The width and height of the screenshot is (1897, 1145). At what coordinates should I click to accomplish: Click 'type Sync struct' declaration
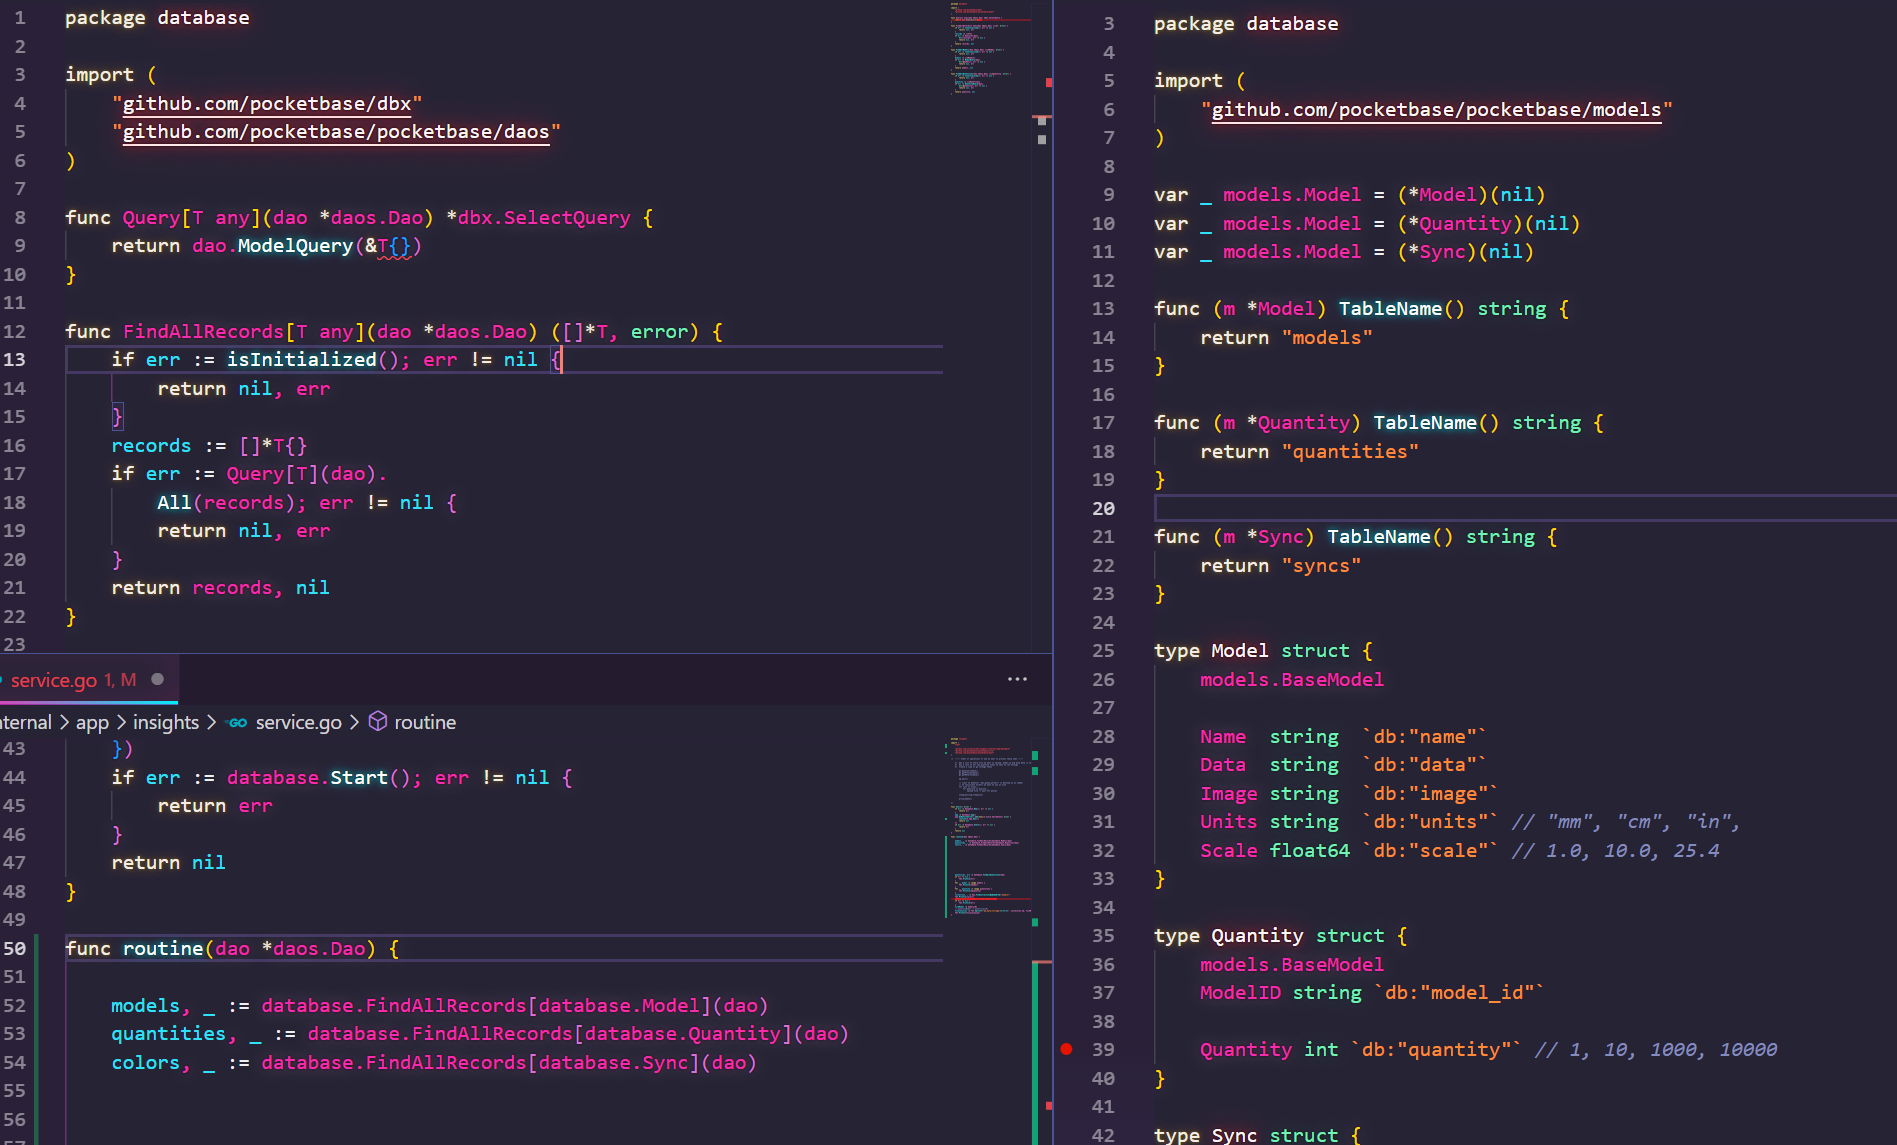1245,1135
